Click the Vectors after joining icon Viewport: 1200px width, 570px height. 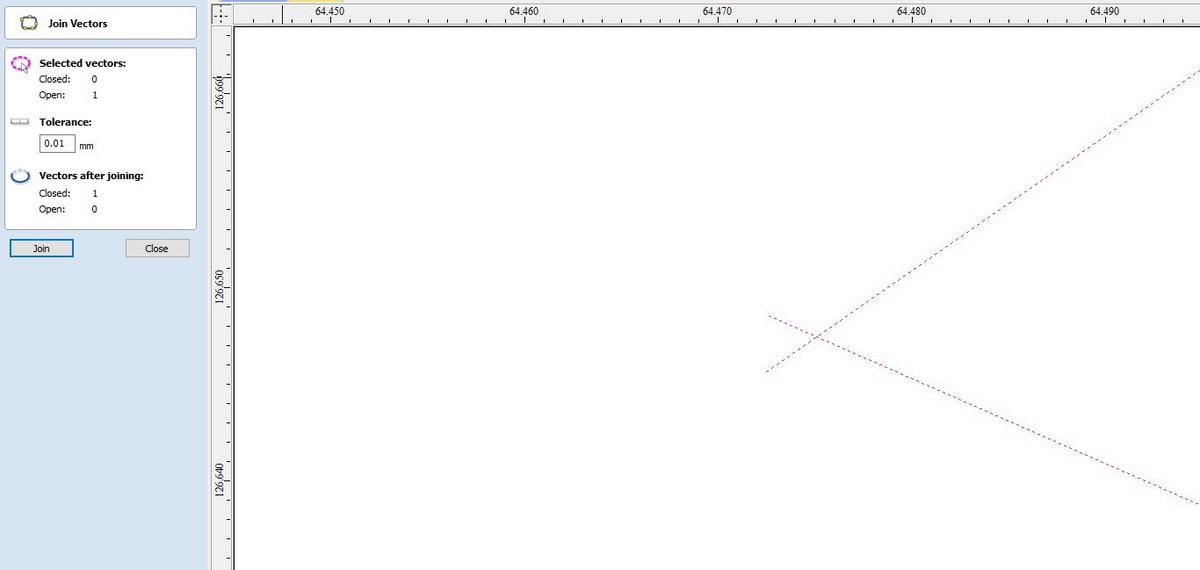click(x=21, y=176)
